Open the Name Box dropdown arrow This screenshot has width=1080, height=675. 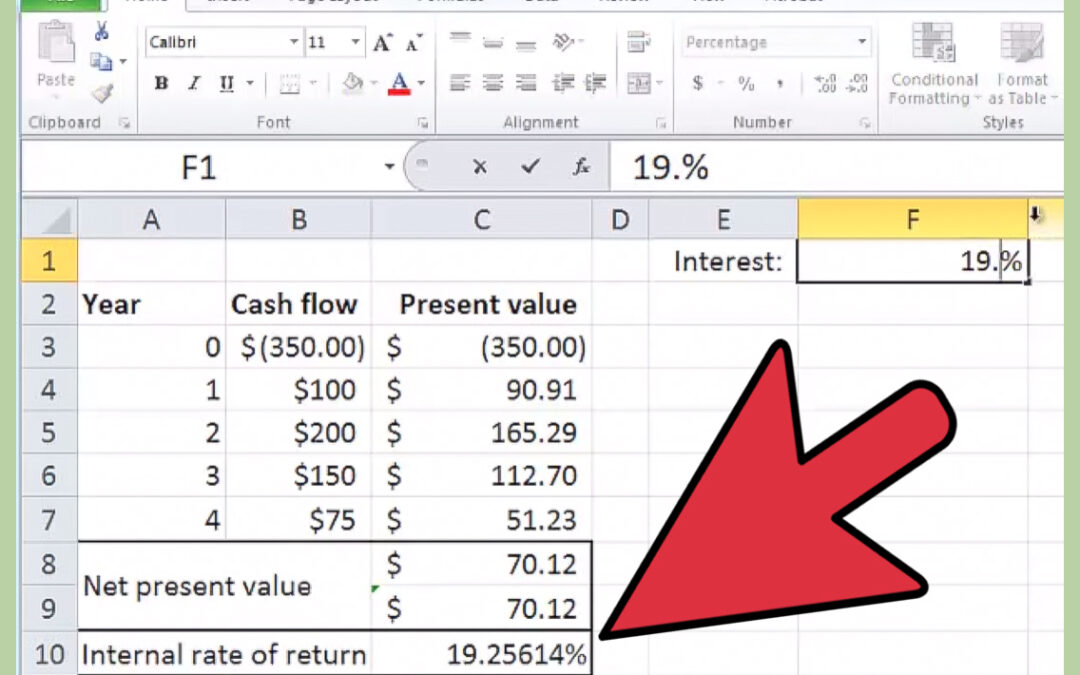tap(389, 167)
